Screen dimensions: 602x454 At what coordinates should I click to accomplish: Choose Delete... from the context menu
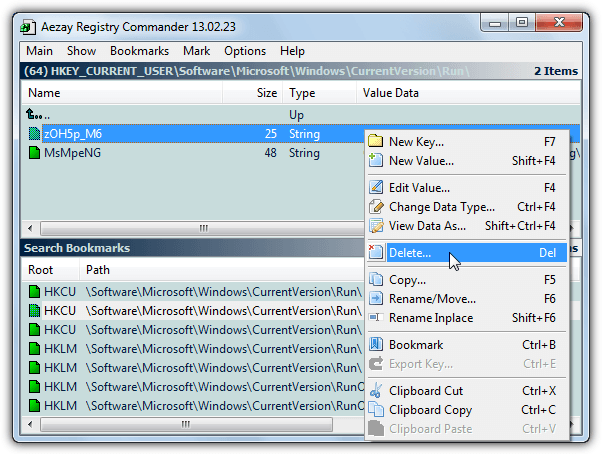467,253
